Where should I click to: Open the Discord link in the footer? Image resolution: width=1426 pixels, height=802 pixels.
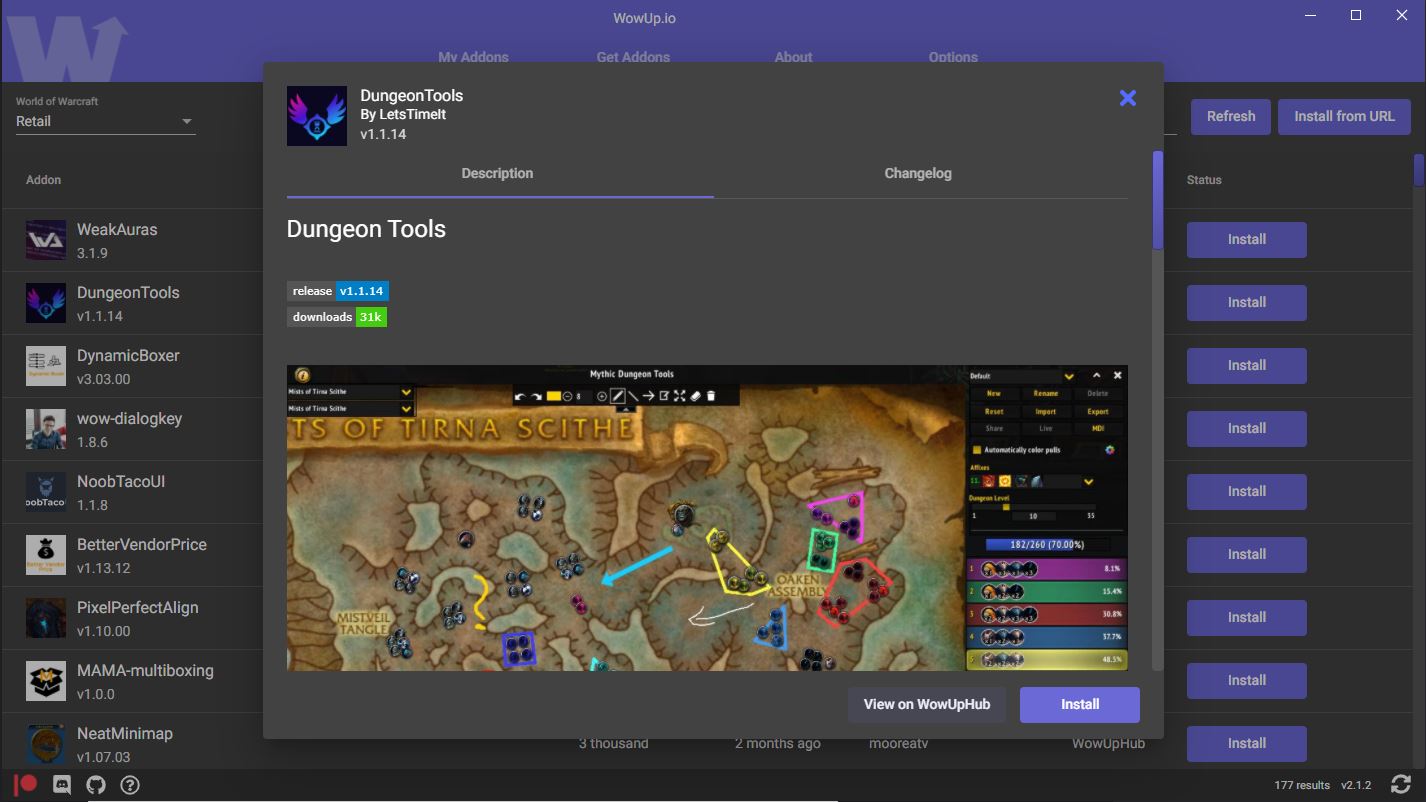[62, 785]
